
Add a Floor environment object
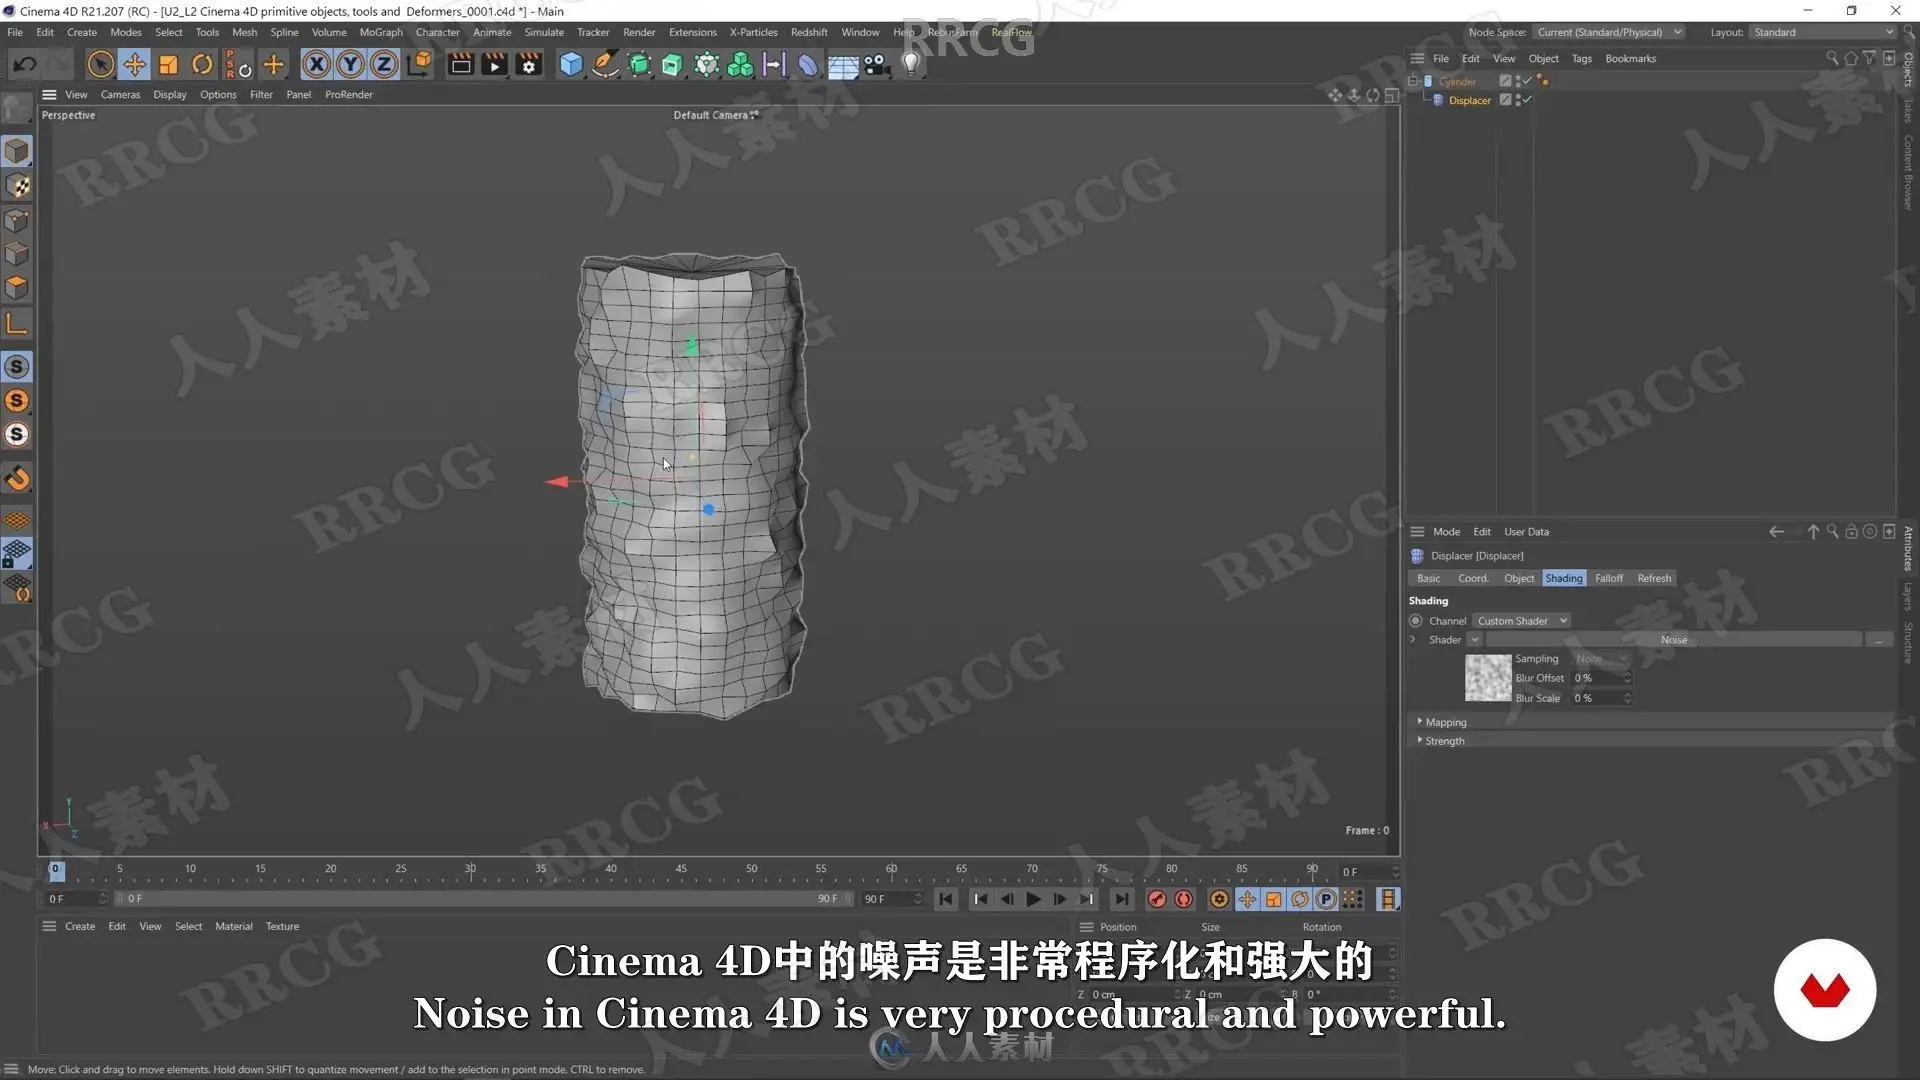tap(843, 65)
